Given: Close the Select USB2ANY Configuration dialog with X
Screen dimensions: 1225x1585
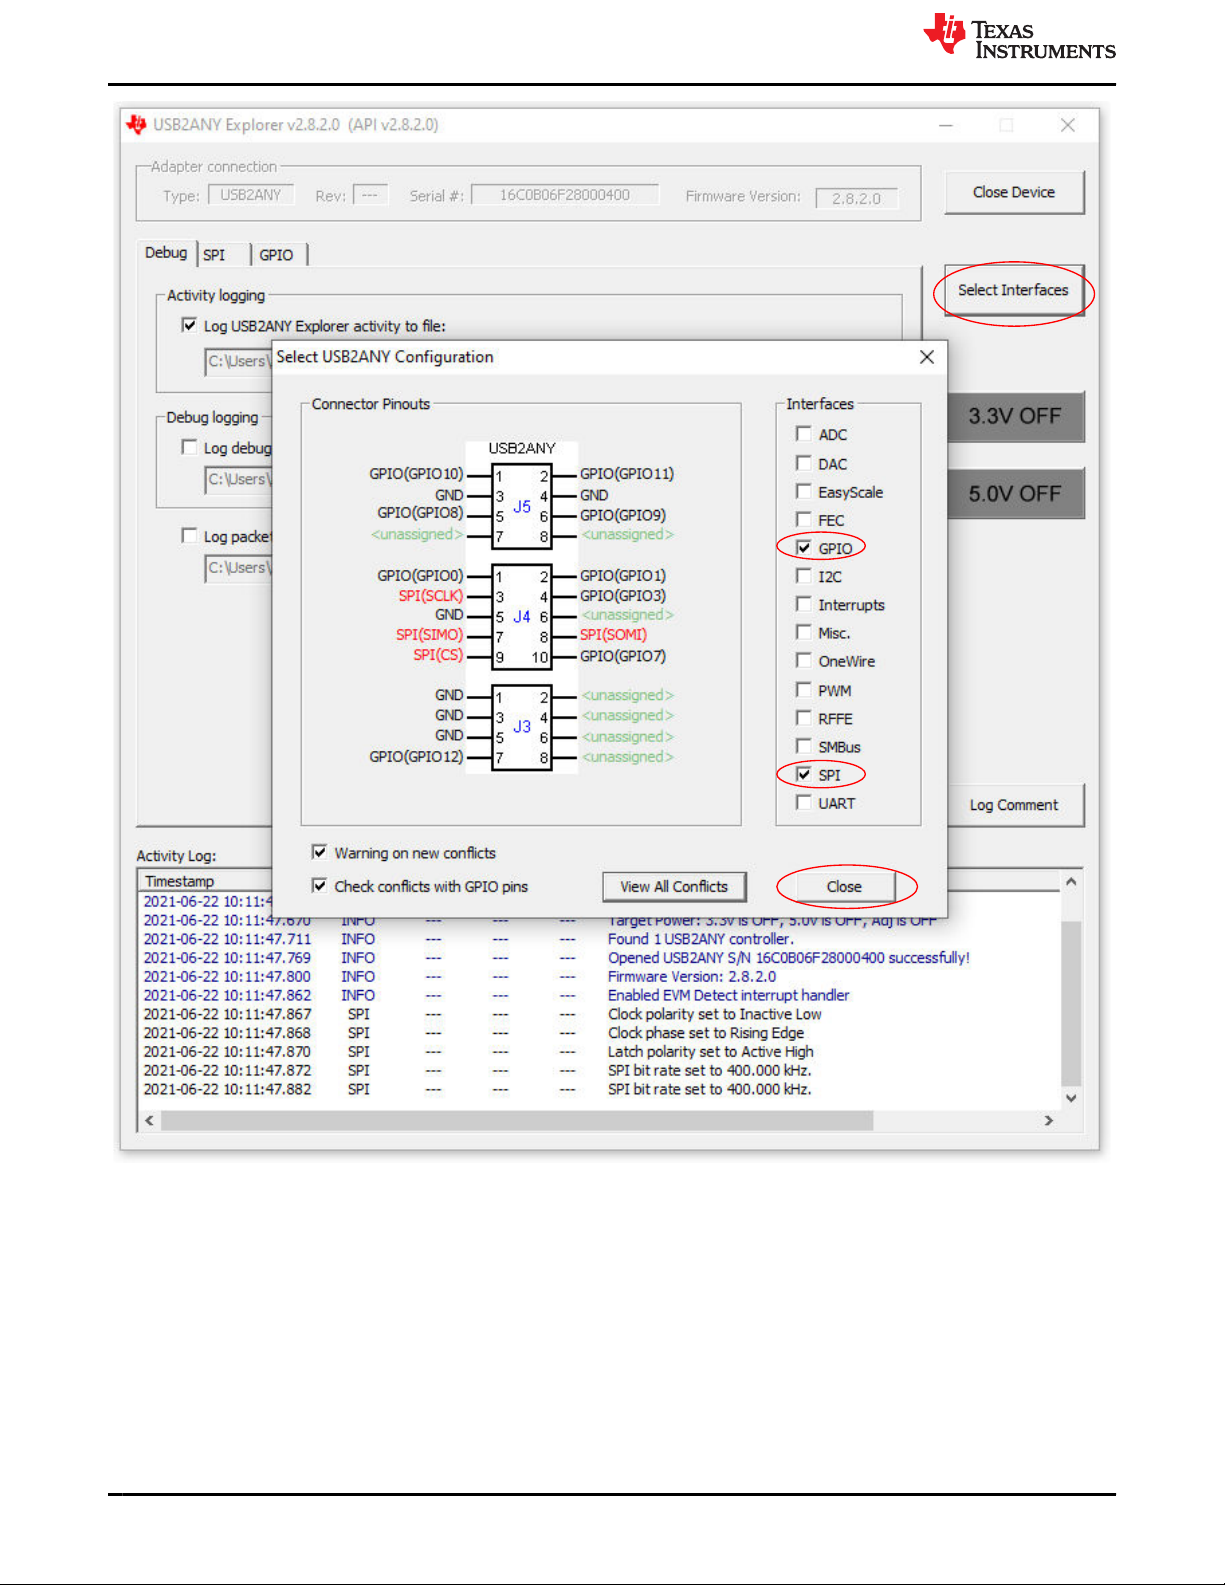Looking at the screenshot, I should 926,357.
